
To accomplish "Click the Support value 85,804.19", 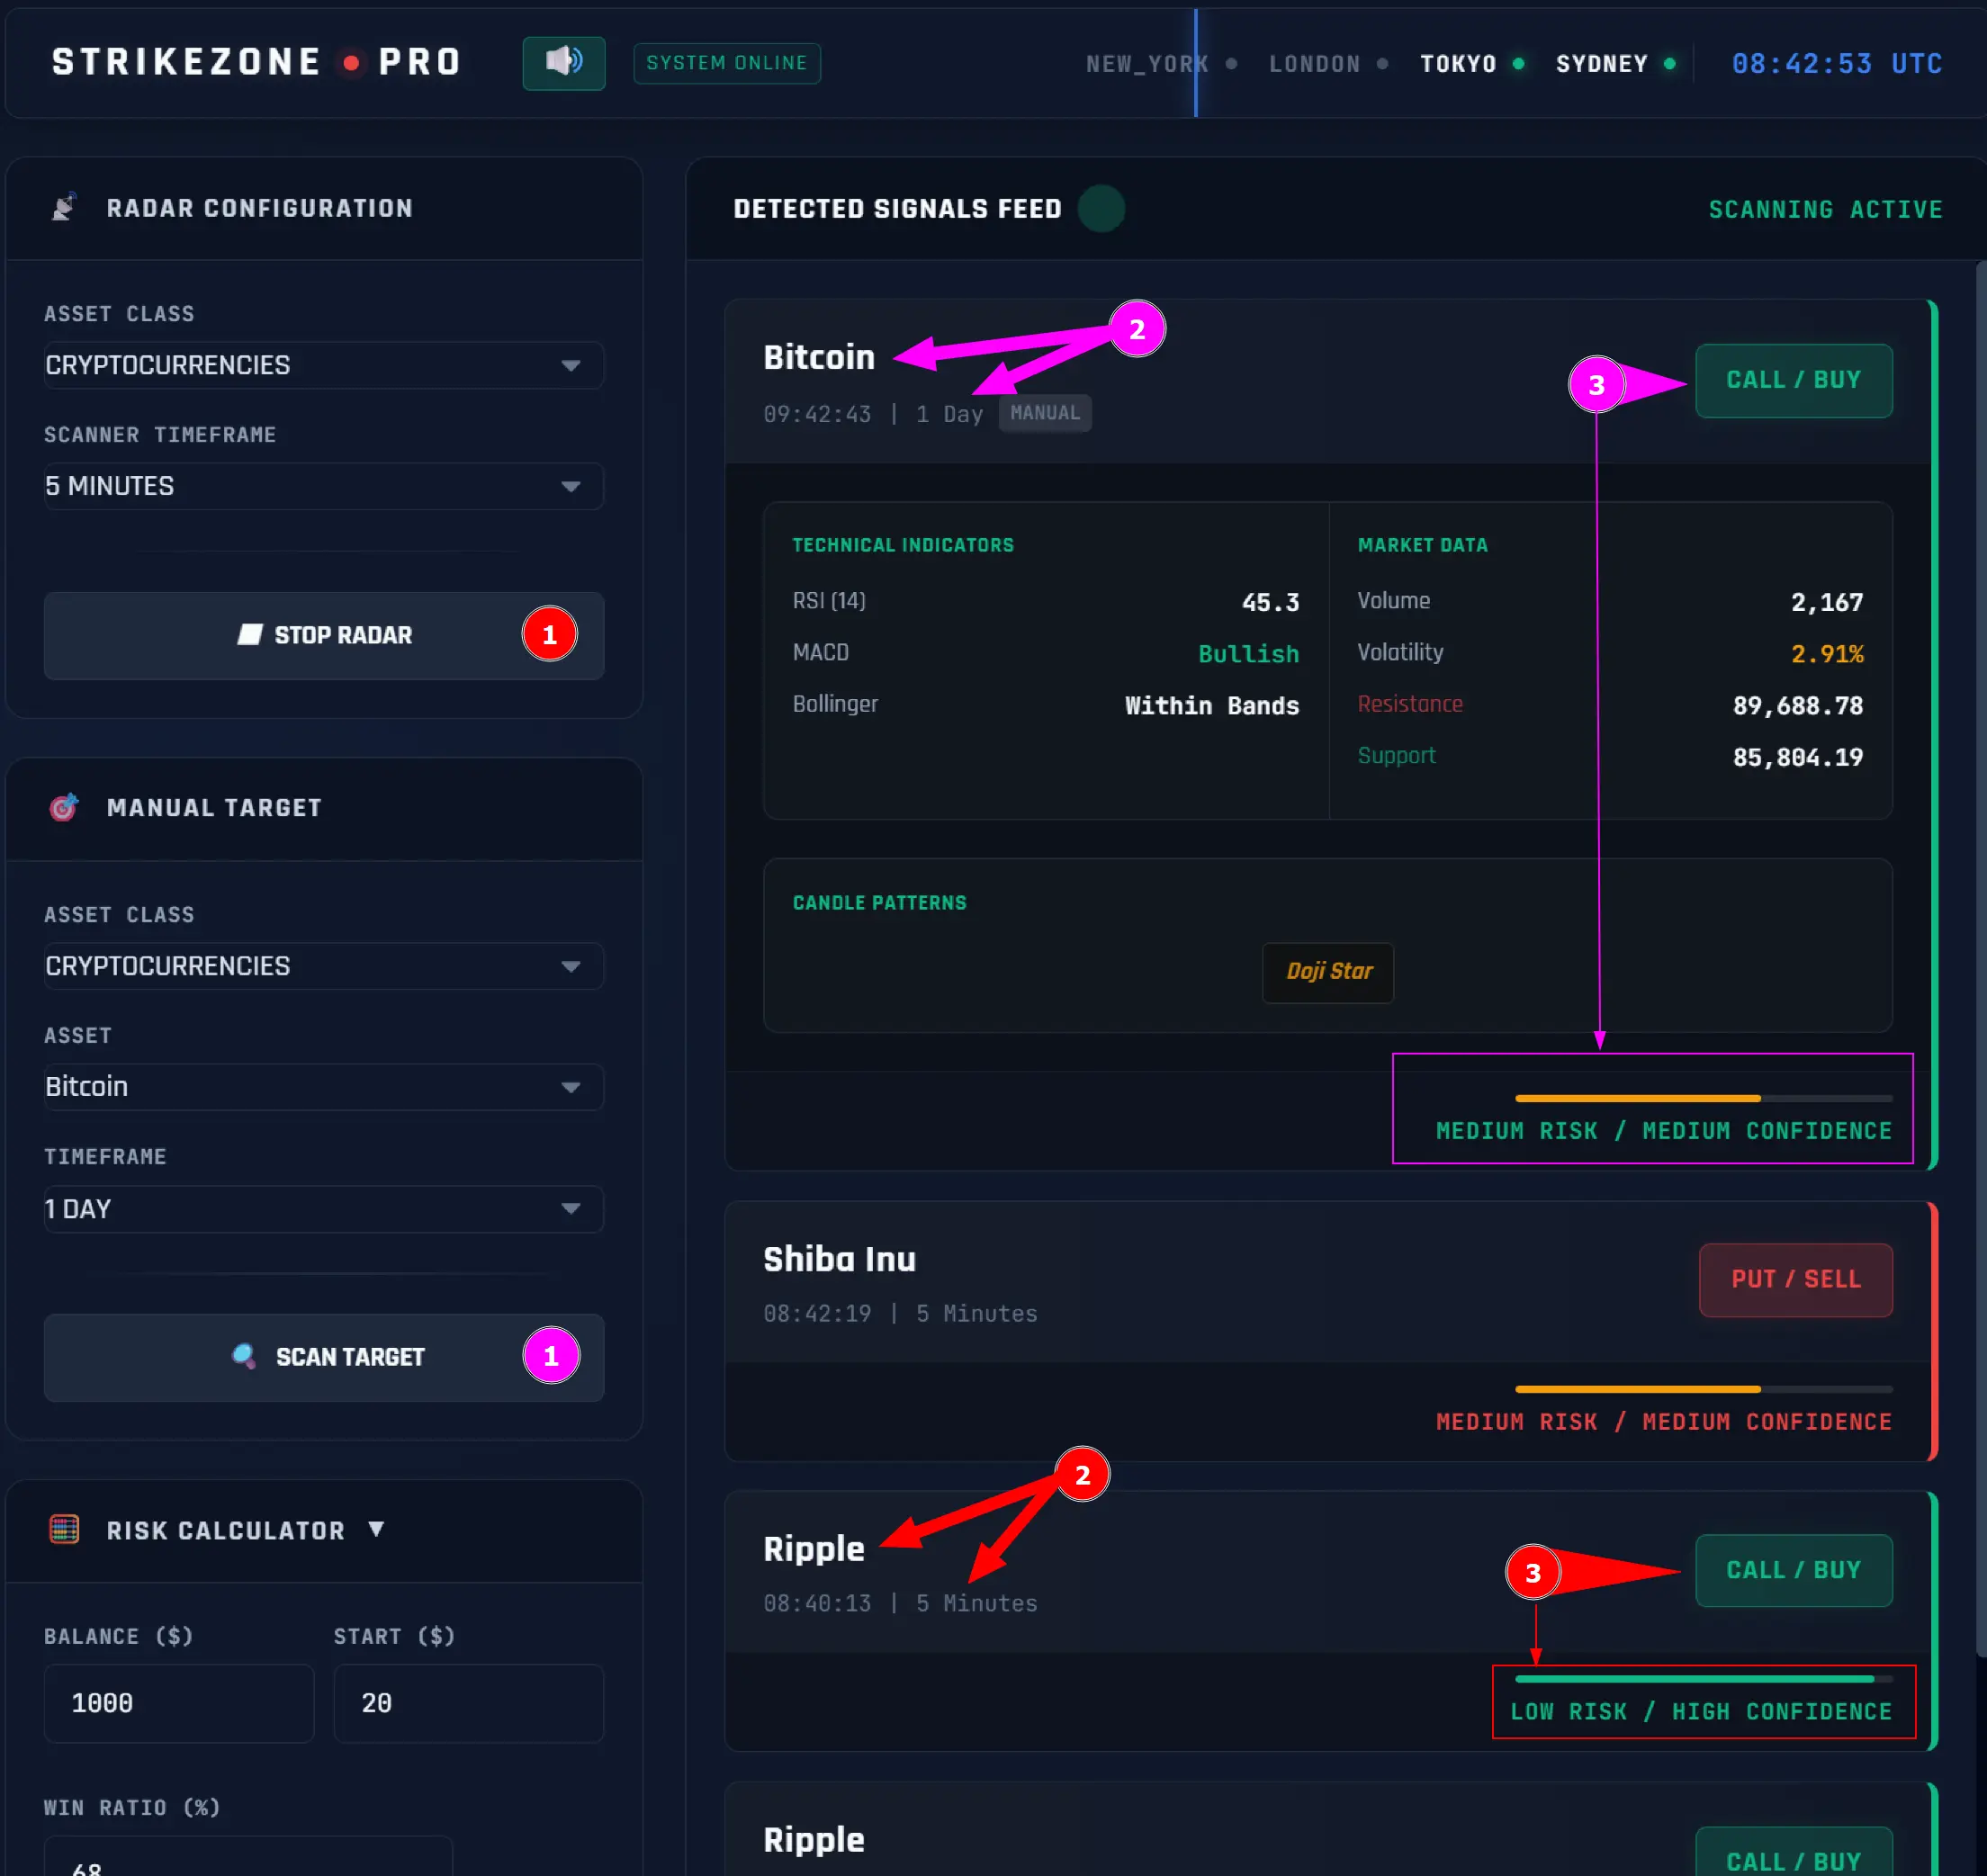I will [1797, 758].
